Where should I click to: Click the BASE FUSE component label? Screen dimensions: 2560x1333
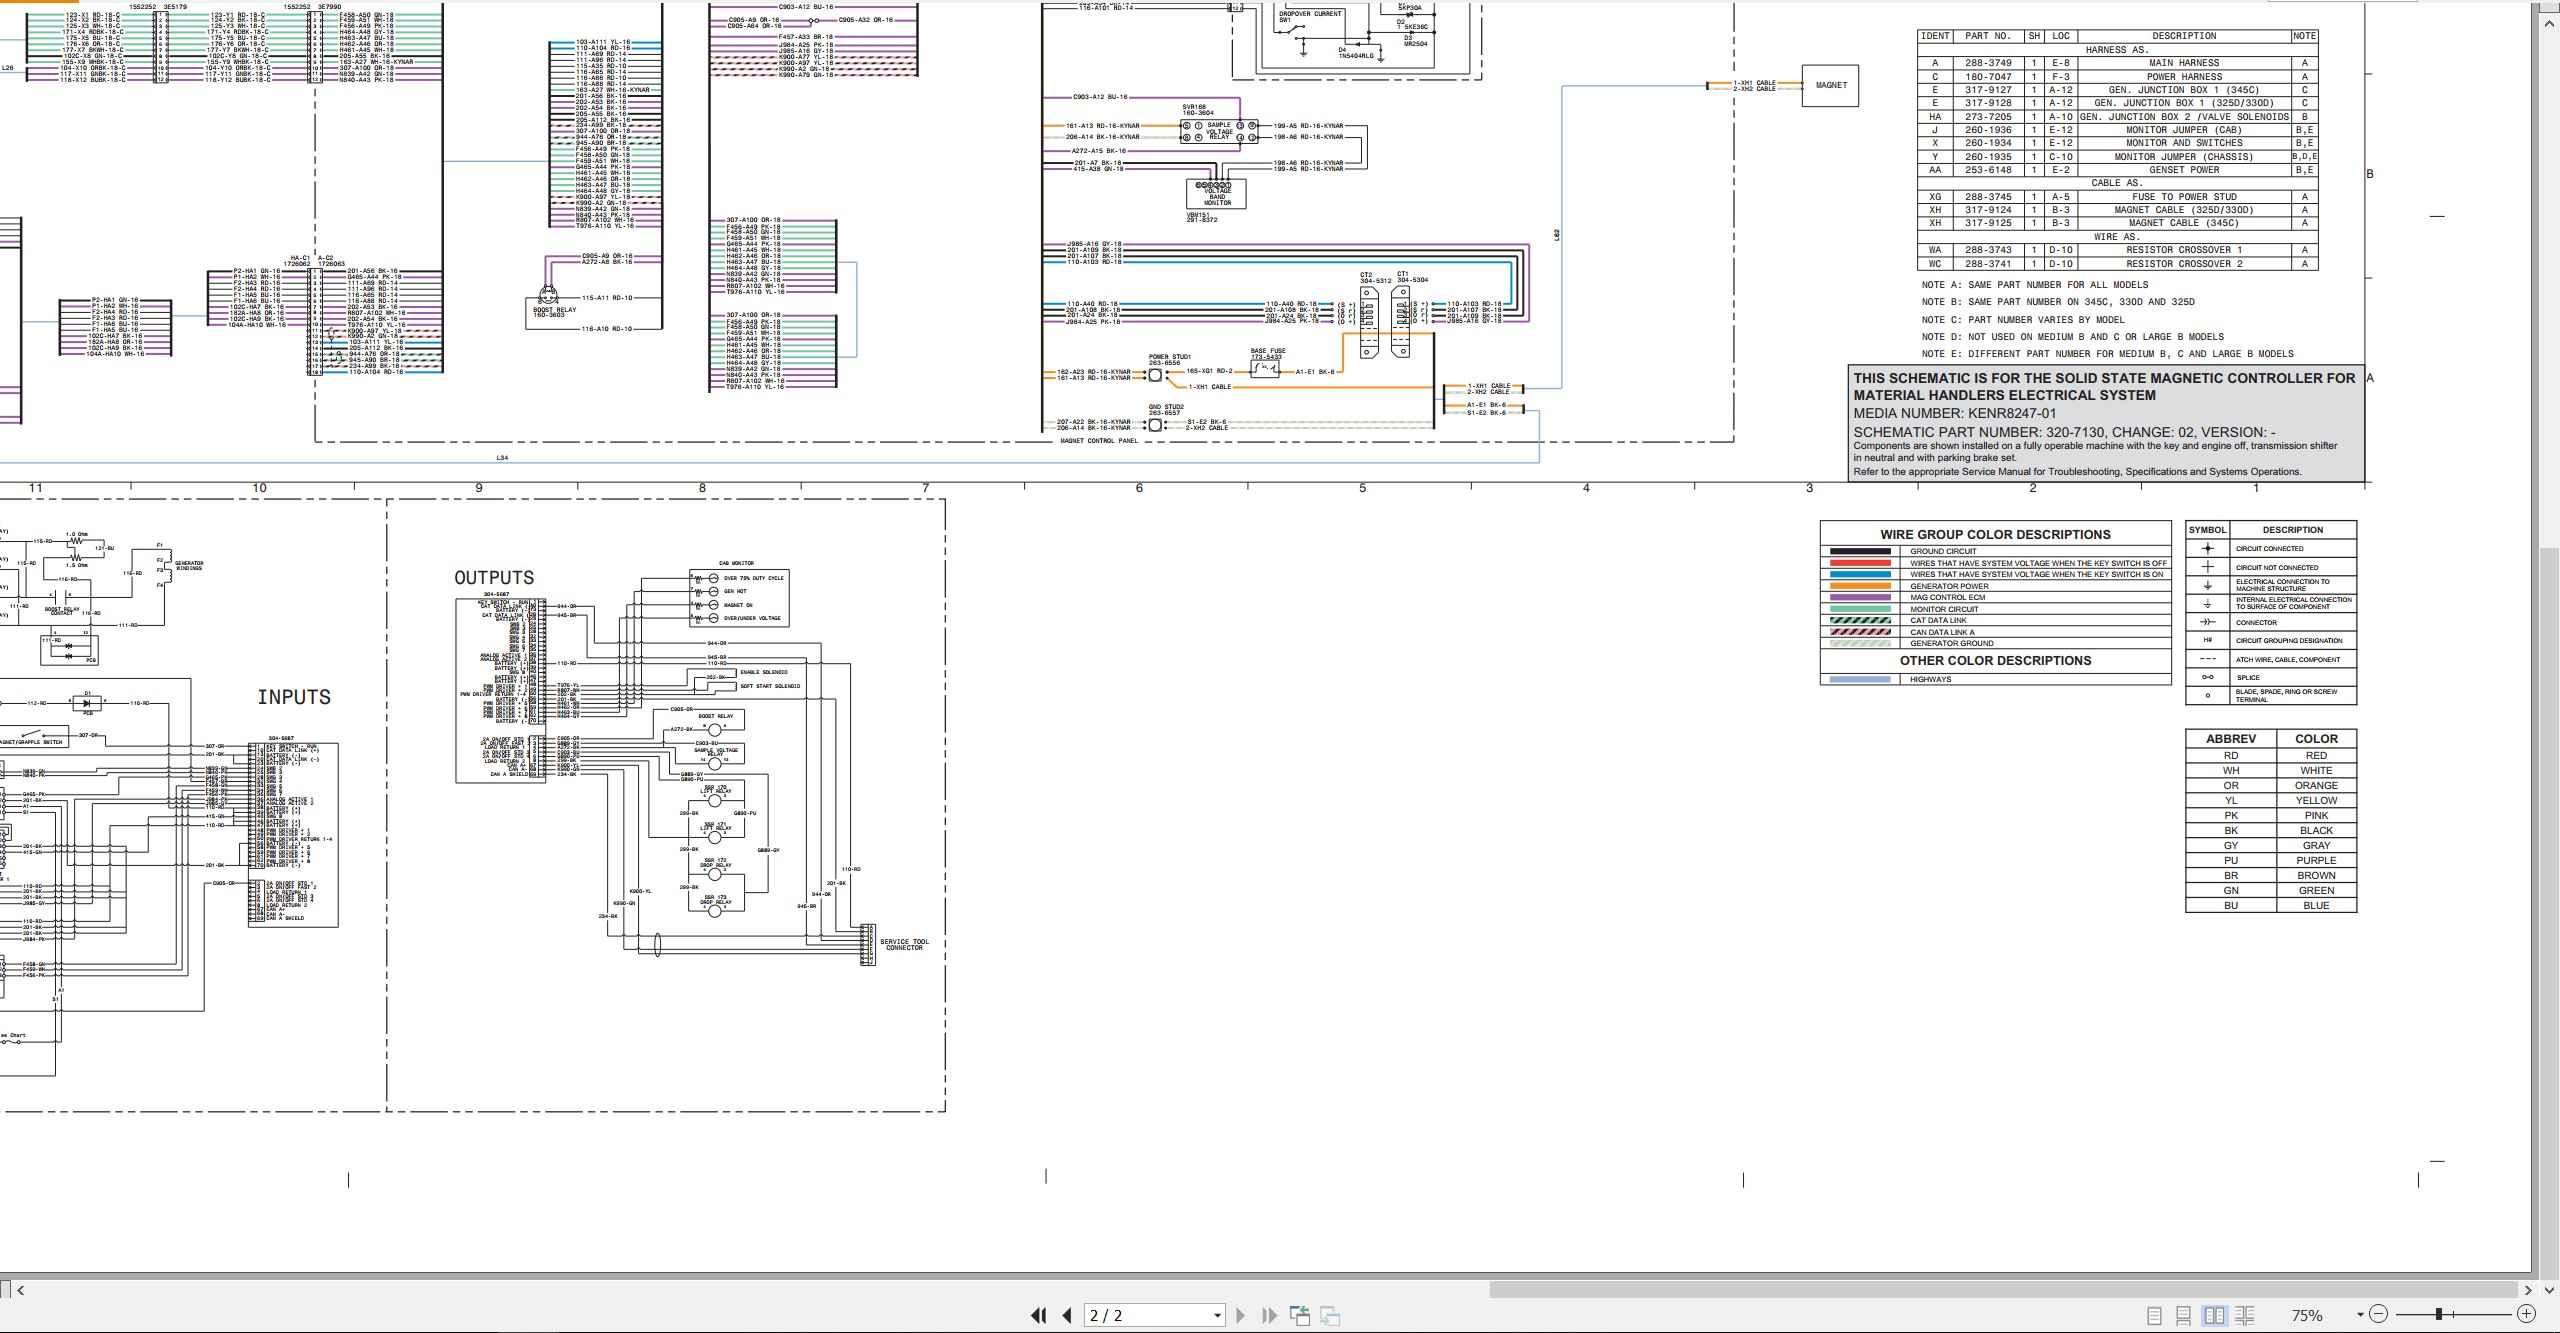(1267, 351)
